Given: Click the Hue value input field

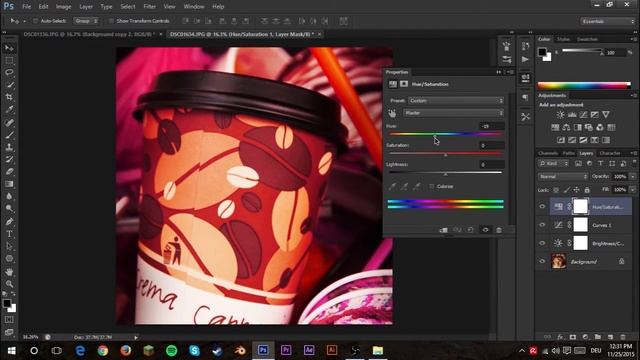Looking at the screenshot, I should [x=492, y=127].
